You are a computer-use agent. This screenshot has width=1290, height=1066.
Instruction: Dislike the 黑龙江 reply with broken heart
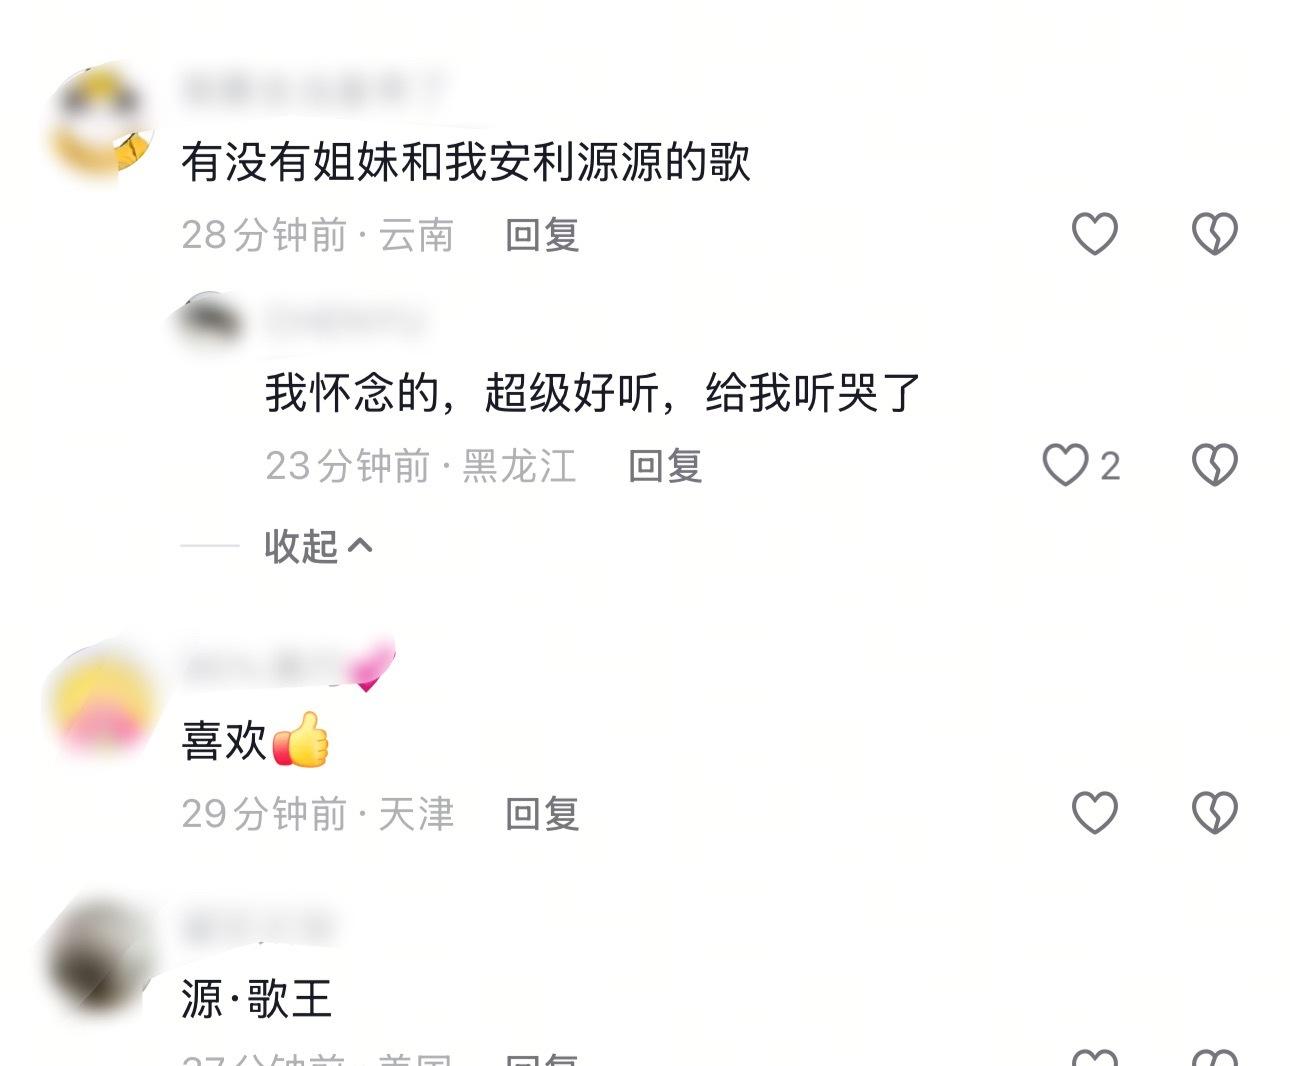point(1214,465)
